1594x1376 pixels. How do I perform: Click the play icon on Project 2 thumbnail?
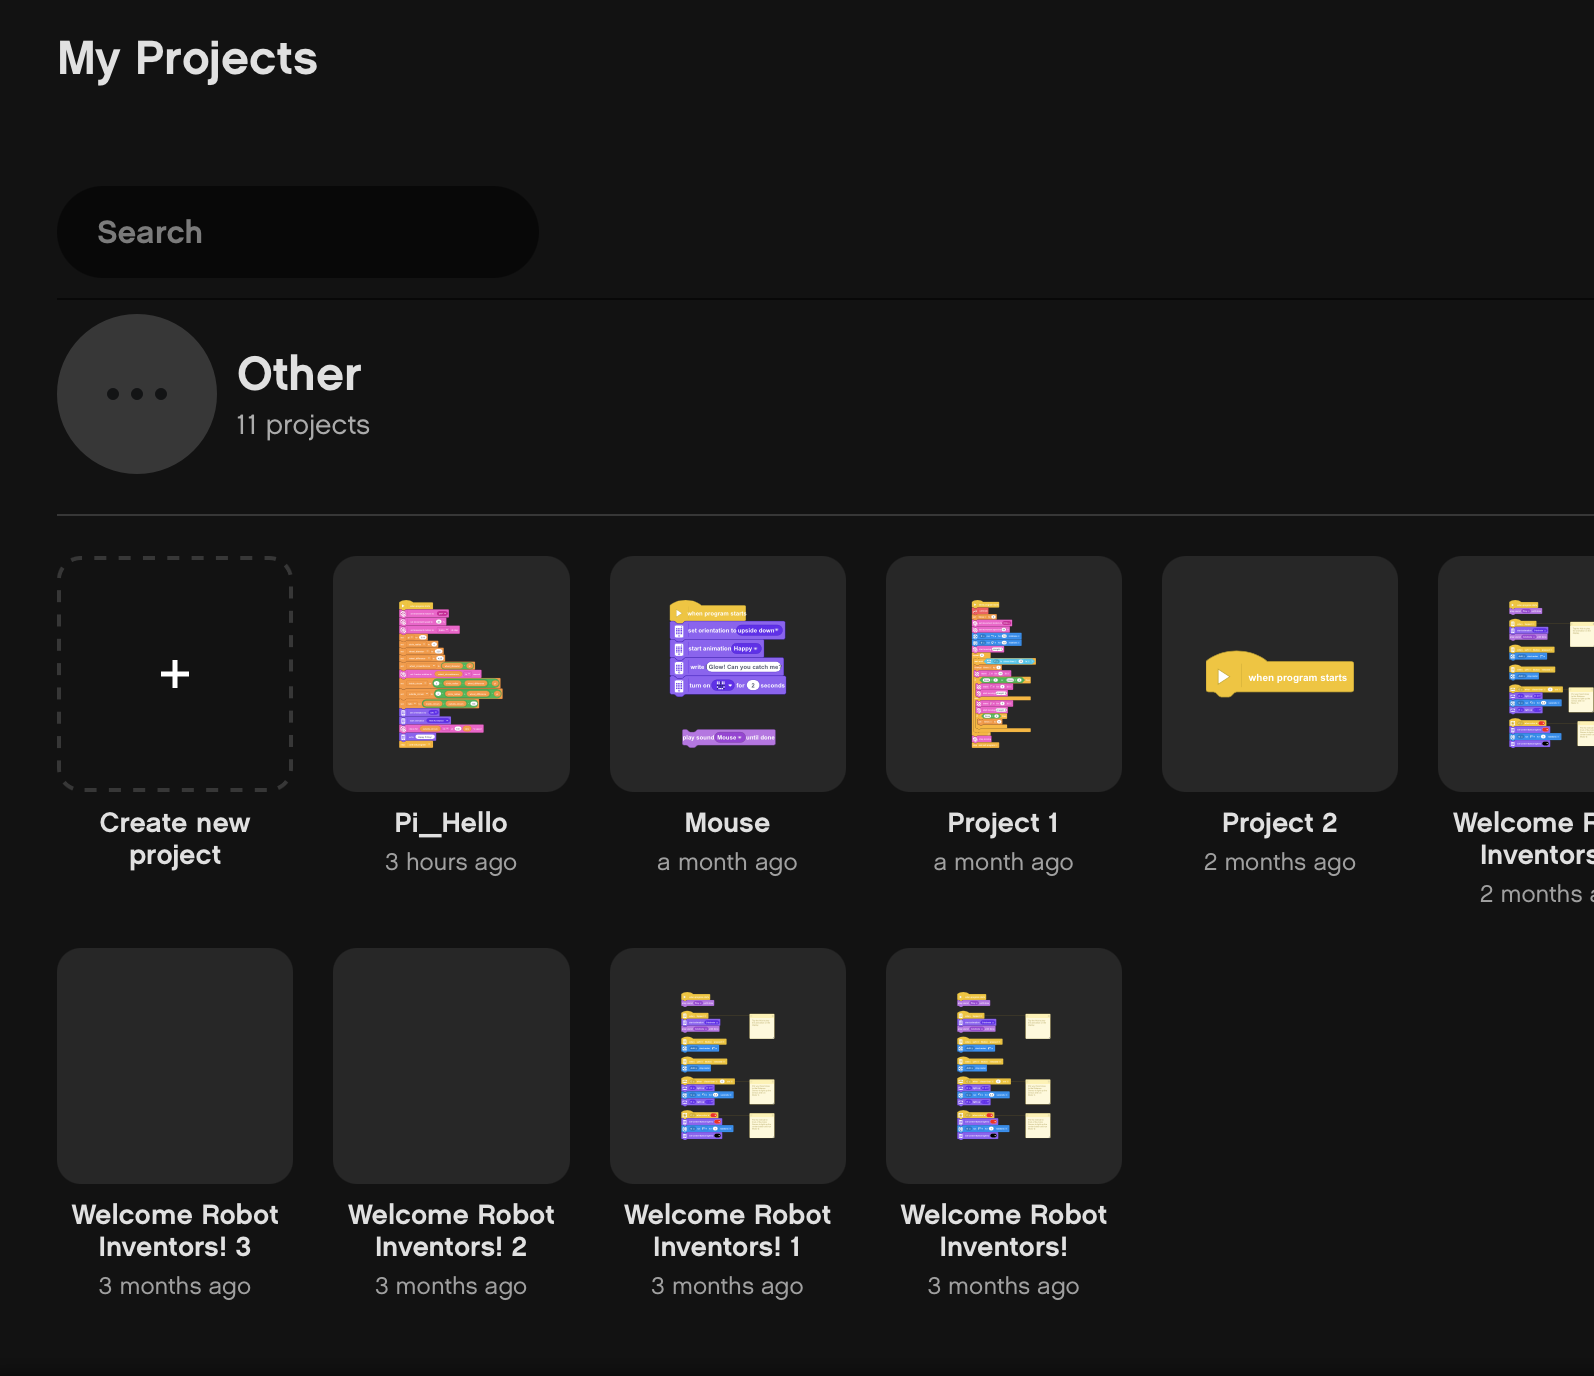[x=1224, y=676]
